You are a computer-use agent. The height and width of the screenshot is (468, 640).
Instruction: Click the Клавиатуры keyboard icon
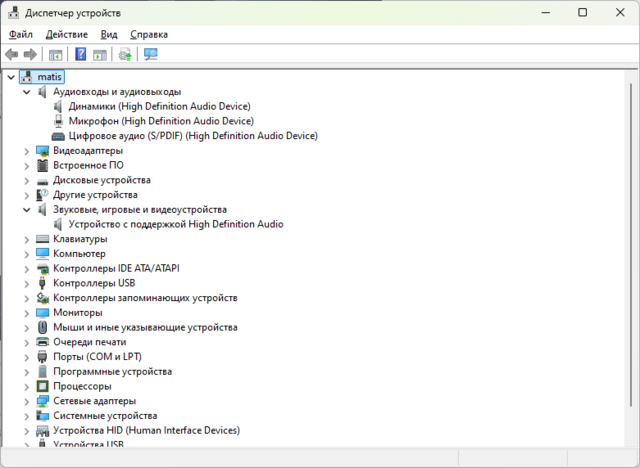43,239
